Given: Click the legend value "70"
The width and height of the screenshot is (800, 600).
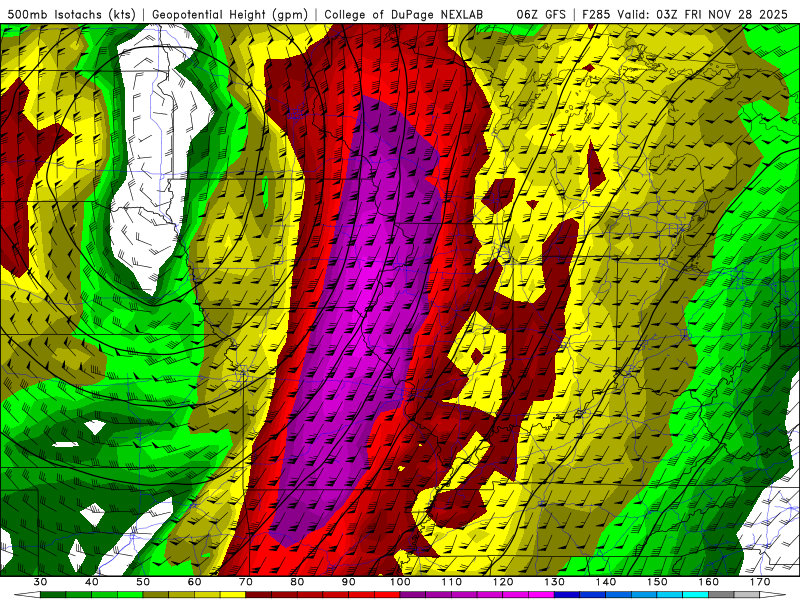Looking at the screenshot, I should click(246, 582).
